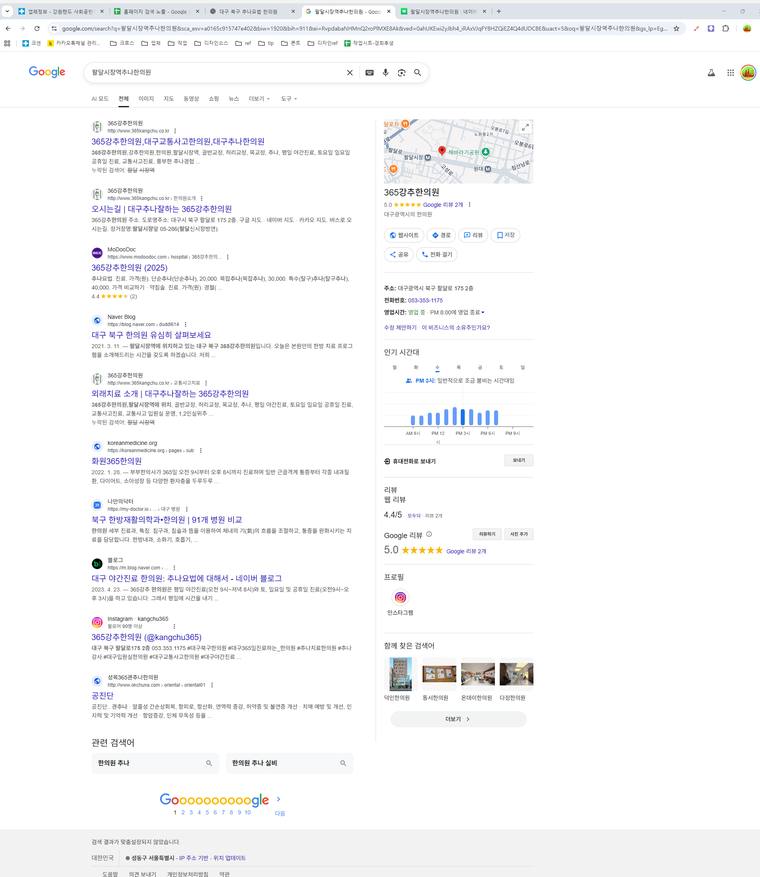Switch to the AI 모드 tab
The height and width of the screenshot is (877, 760).
pos(100,99)
